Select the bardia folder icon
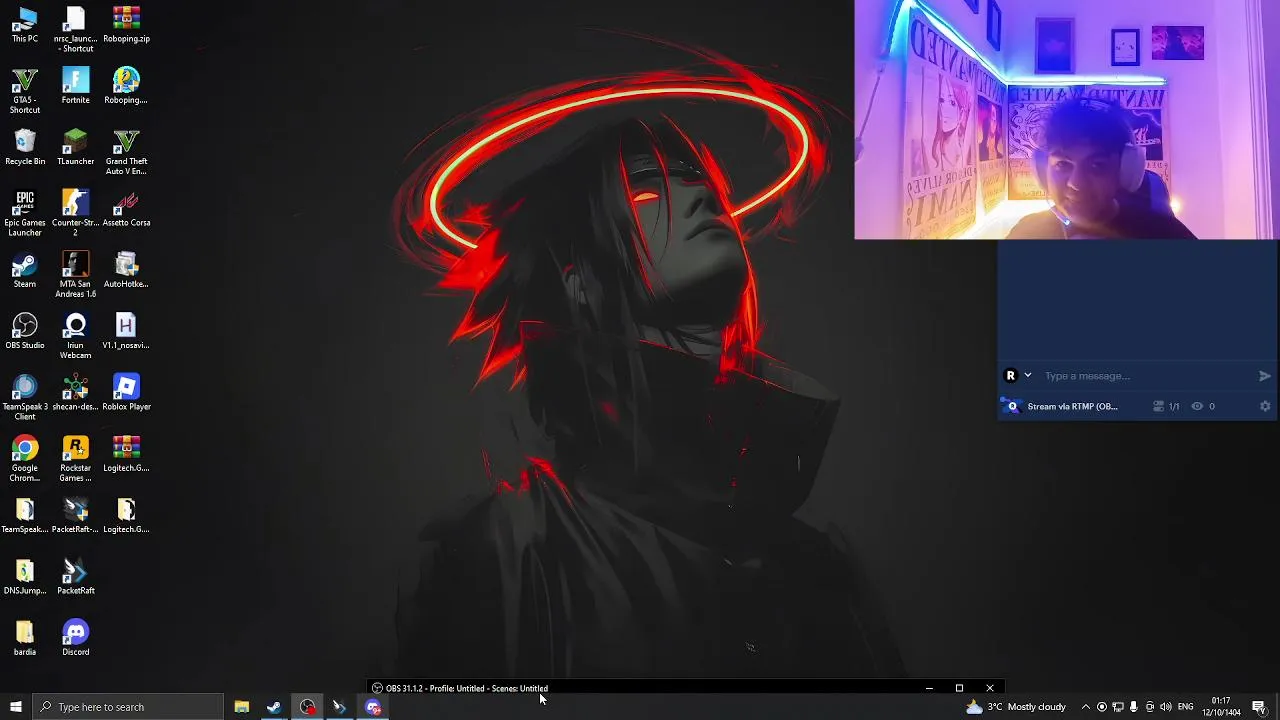The width and height of the screenshot is (1280, 720). [x=25, y=638]
